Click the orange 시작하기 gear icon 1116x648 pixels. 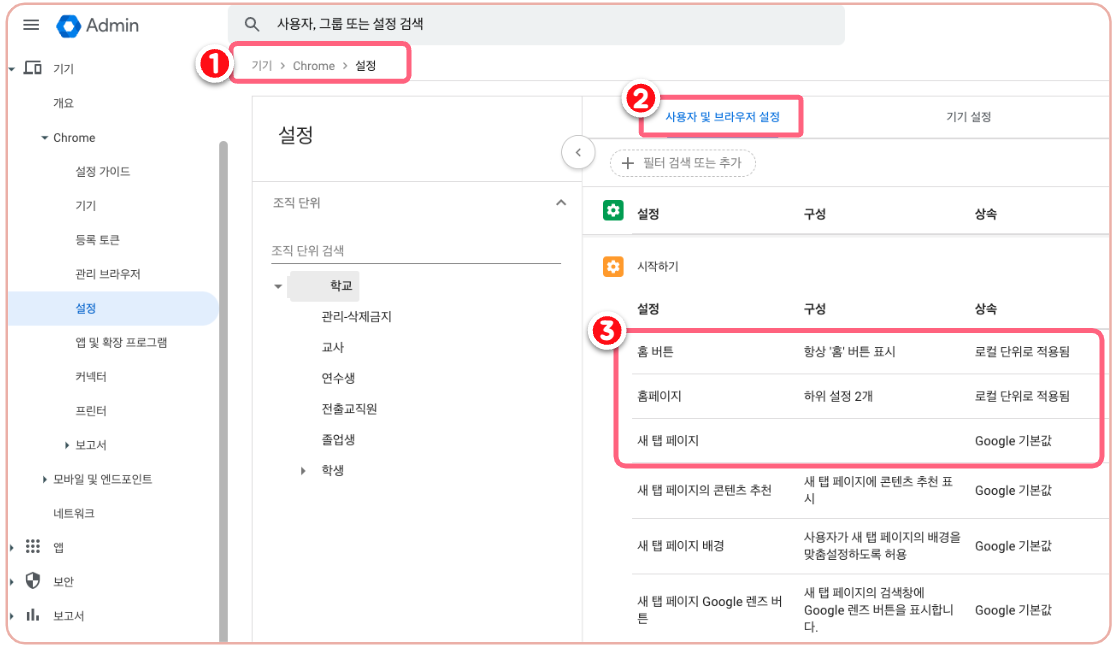(613, 266)
